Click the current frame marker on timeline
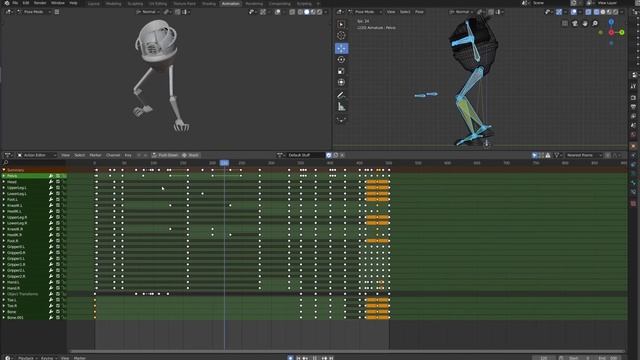The height and width of the screenshot is (360, 640). 224,163
